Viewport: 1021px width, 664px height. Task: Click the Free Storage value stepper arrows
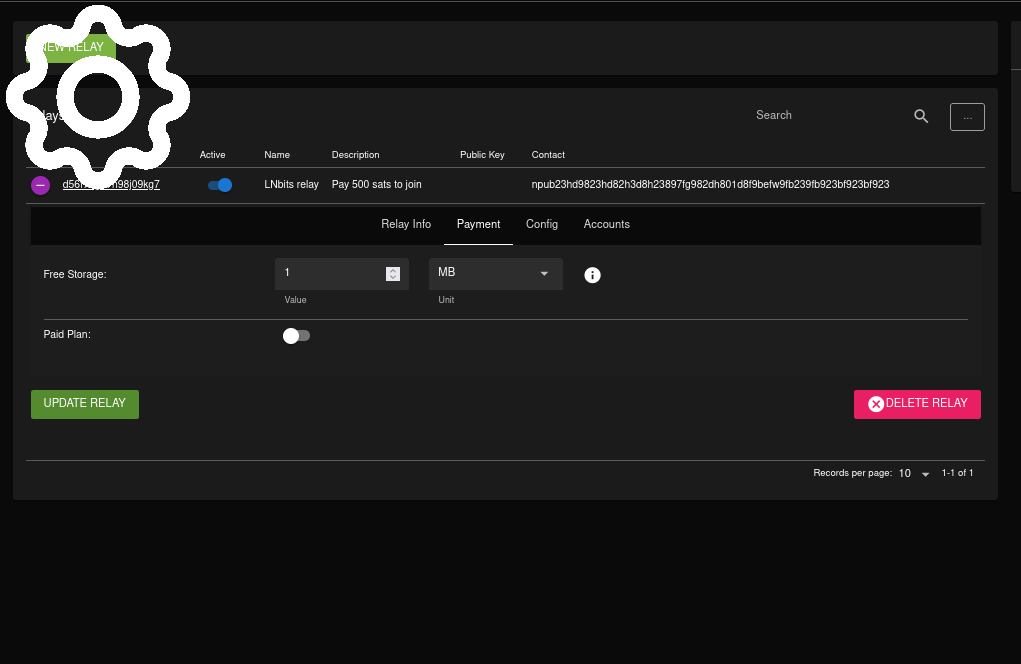click(x=393, y=274)
